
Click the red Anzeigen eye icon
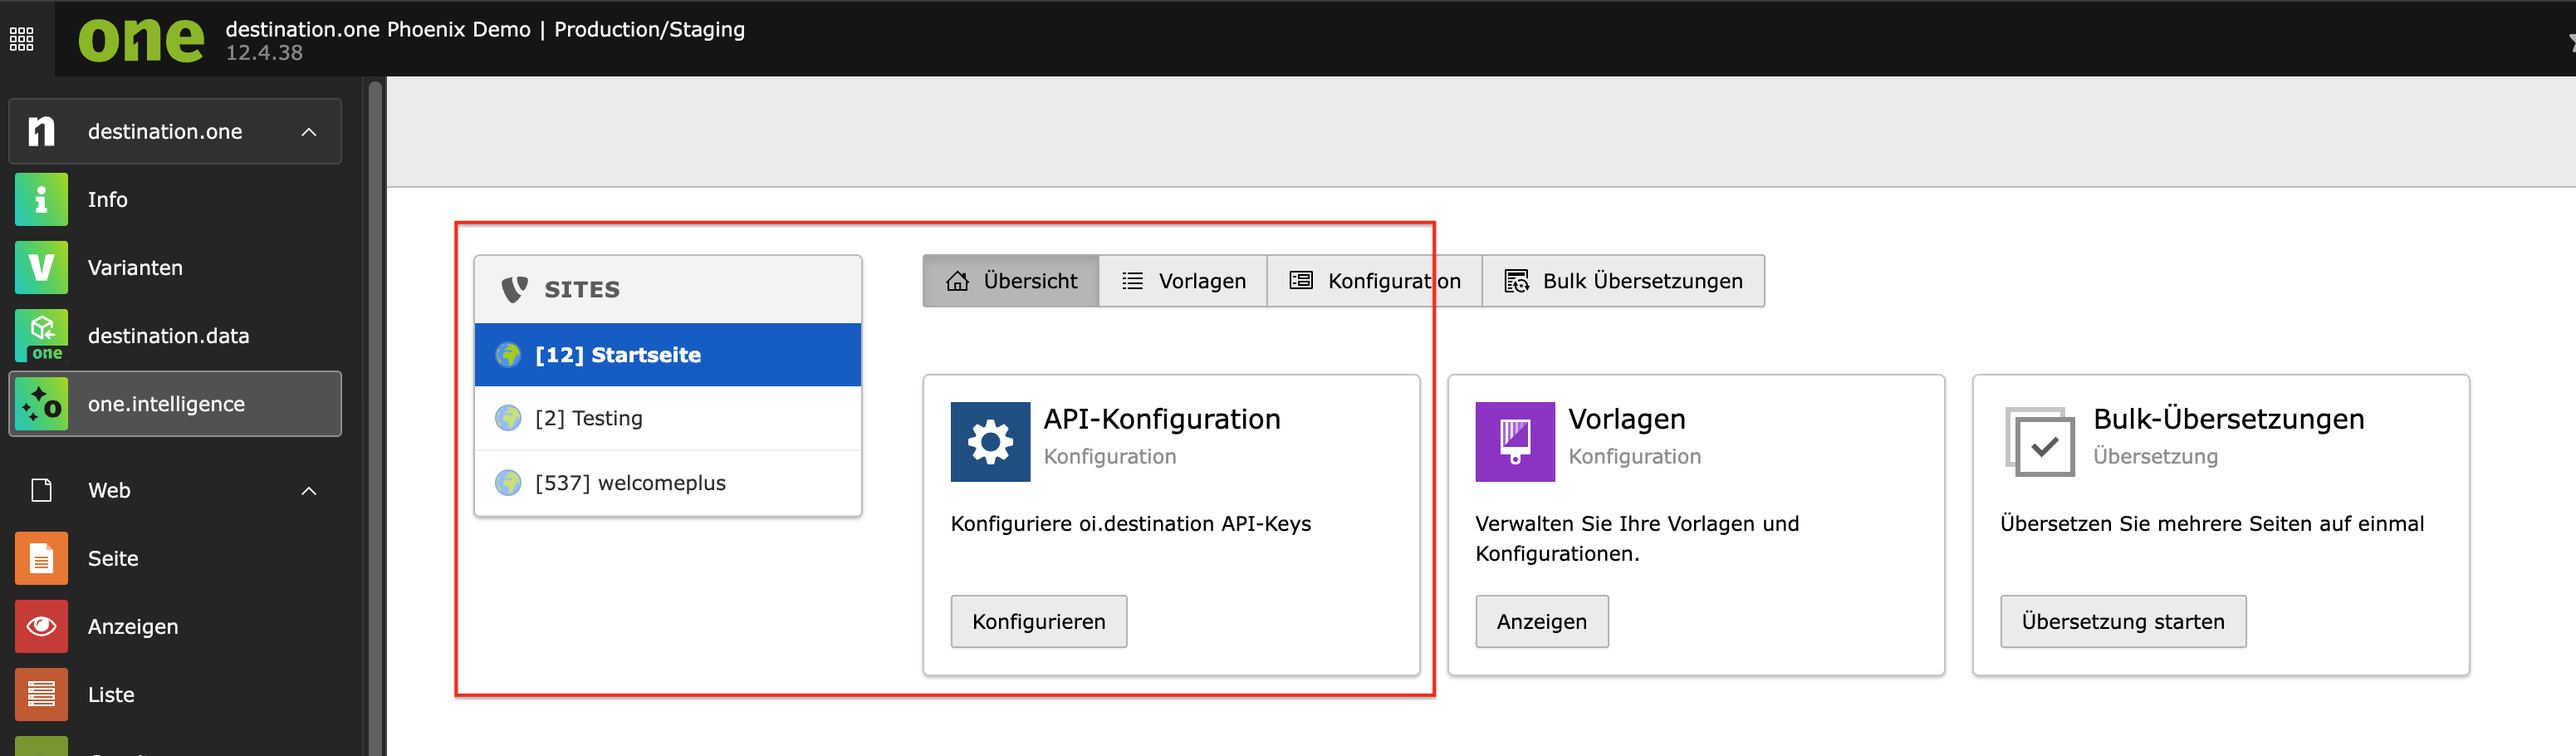(41, 626)
